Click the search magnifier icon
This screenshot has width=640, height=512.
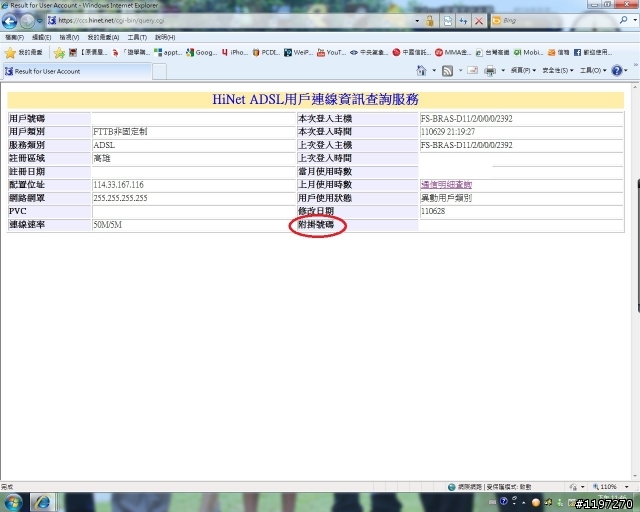click(623, 20)
